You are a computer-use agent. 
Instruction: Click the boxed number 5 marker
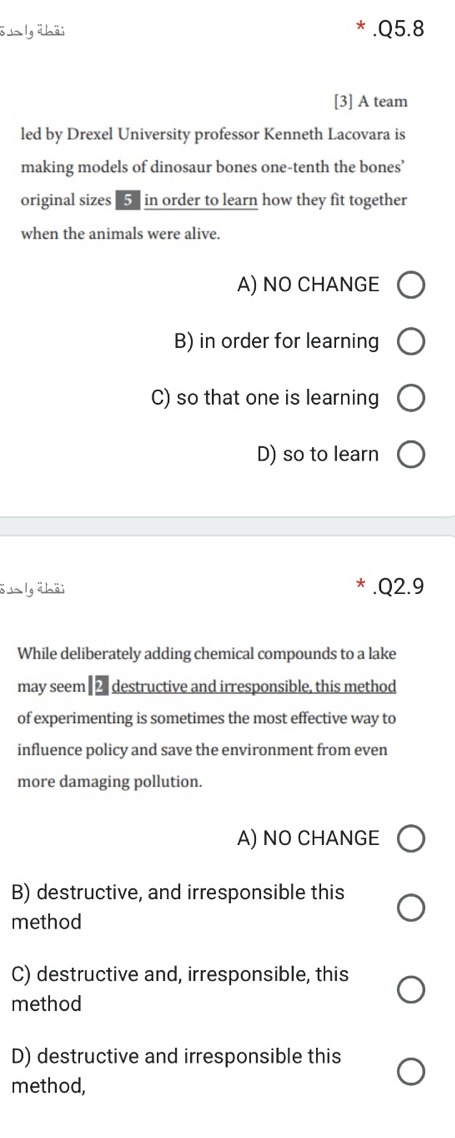tap(128, 201)
